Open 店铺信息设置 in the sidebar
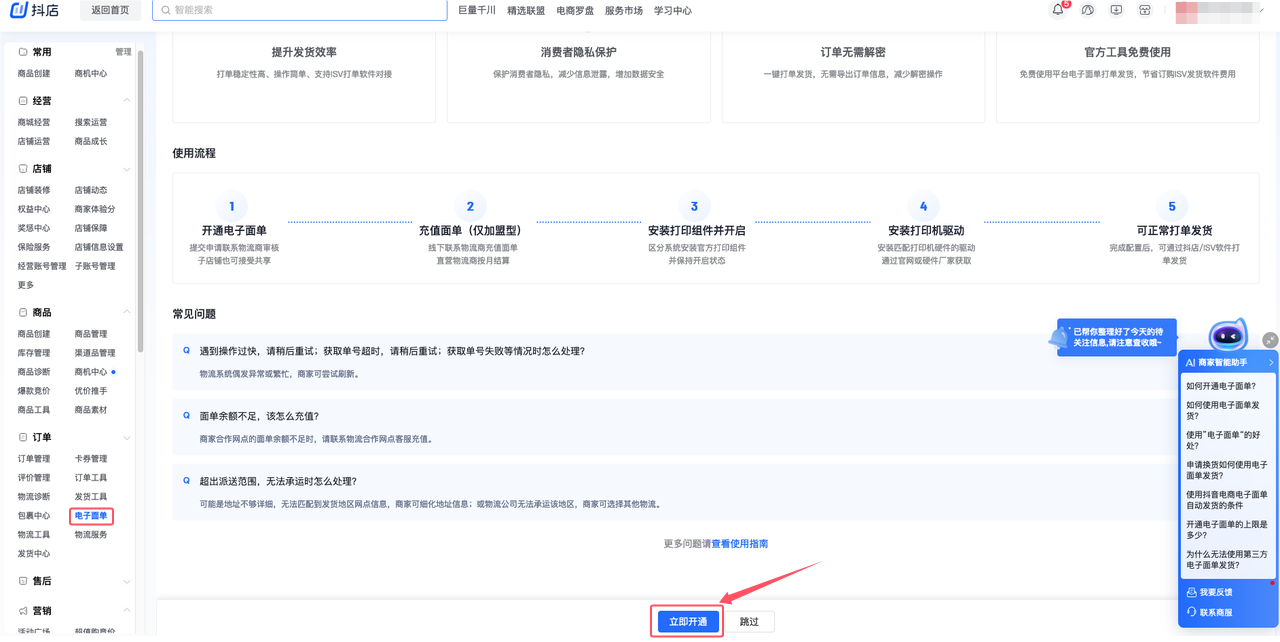The height and width of the screenshot is (642, 1280). click(x=99, y=247)
